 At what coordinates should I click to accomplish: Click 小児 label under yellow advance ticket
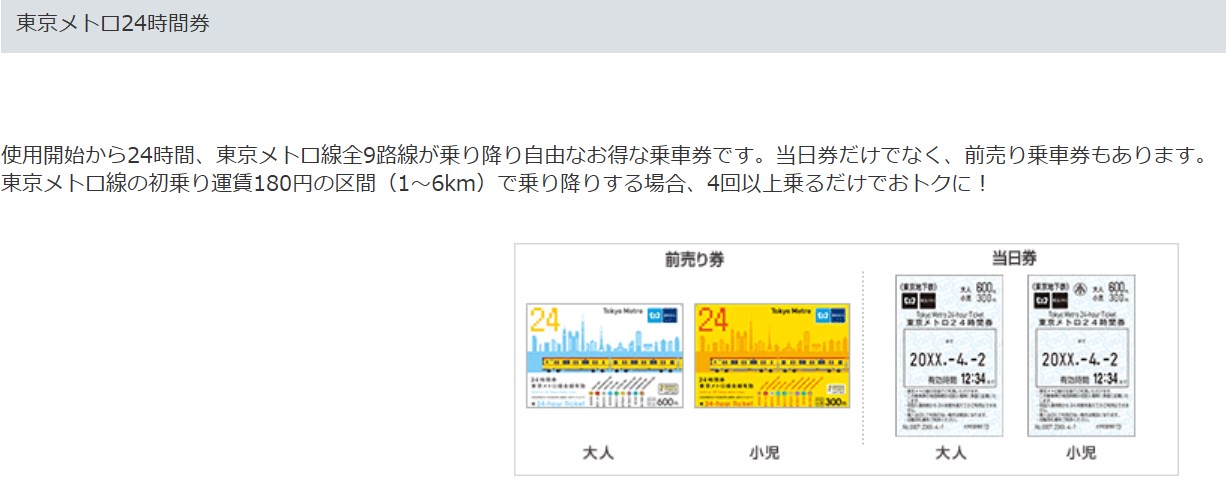(764, 453)
